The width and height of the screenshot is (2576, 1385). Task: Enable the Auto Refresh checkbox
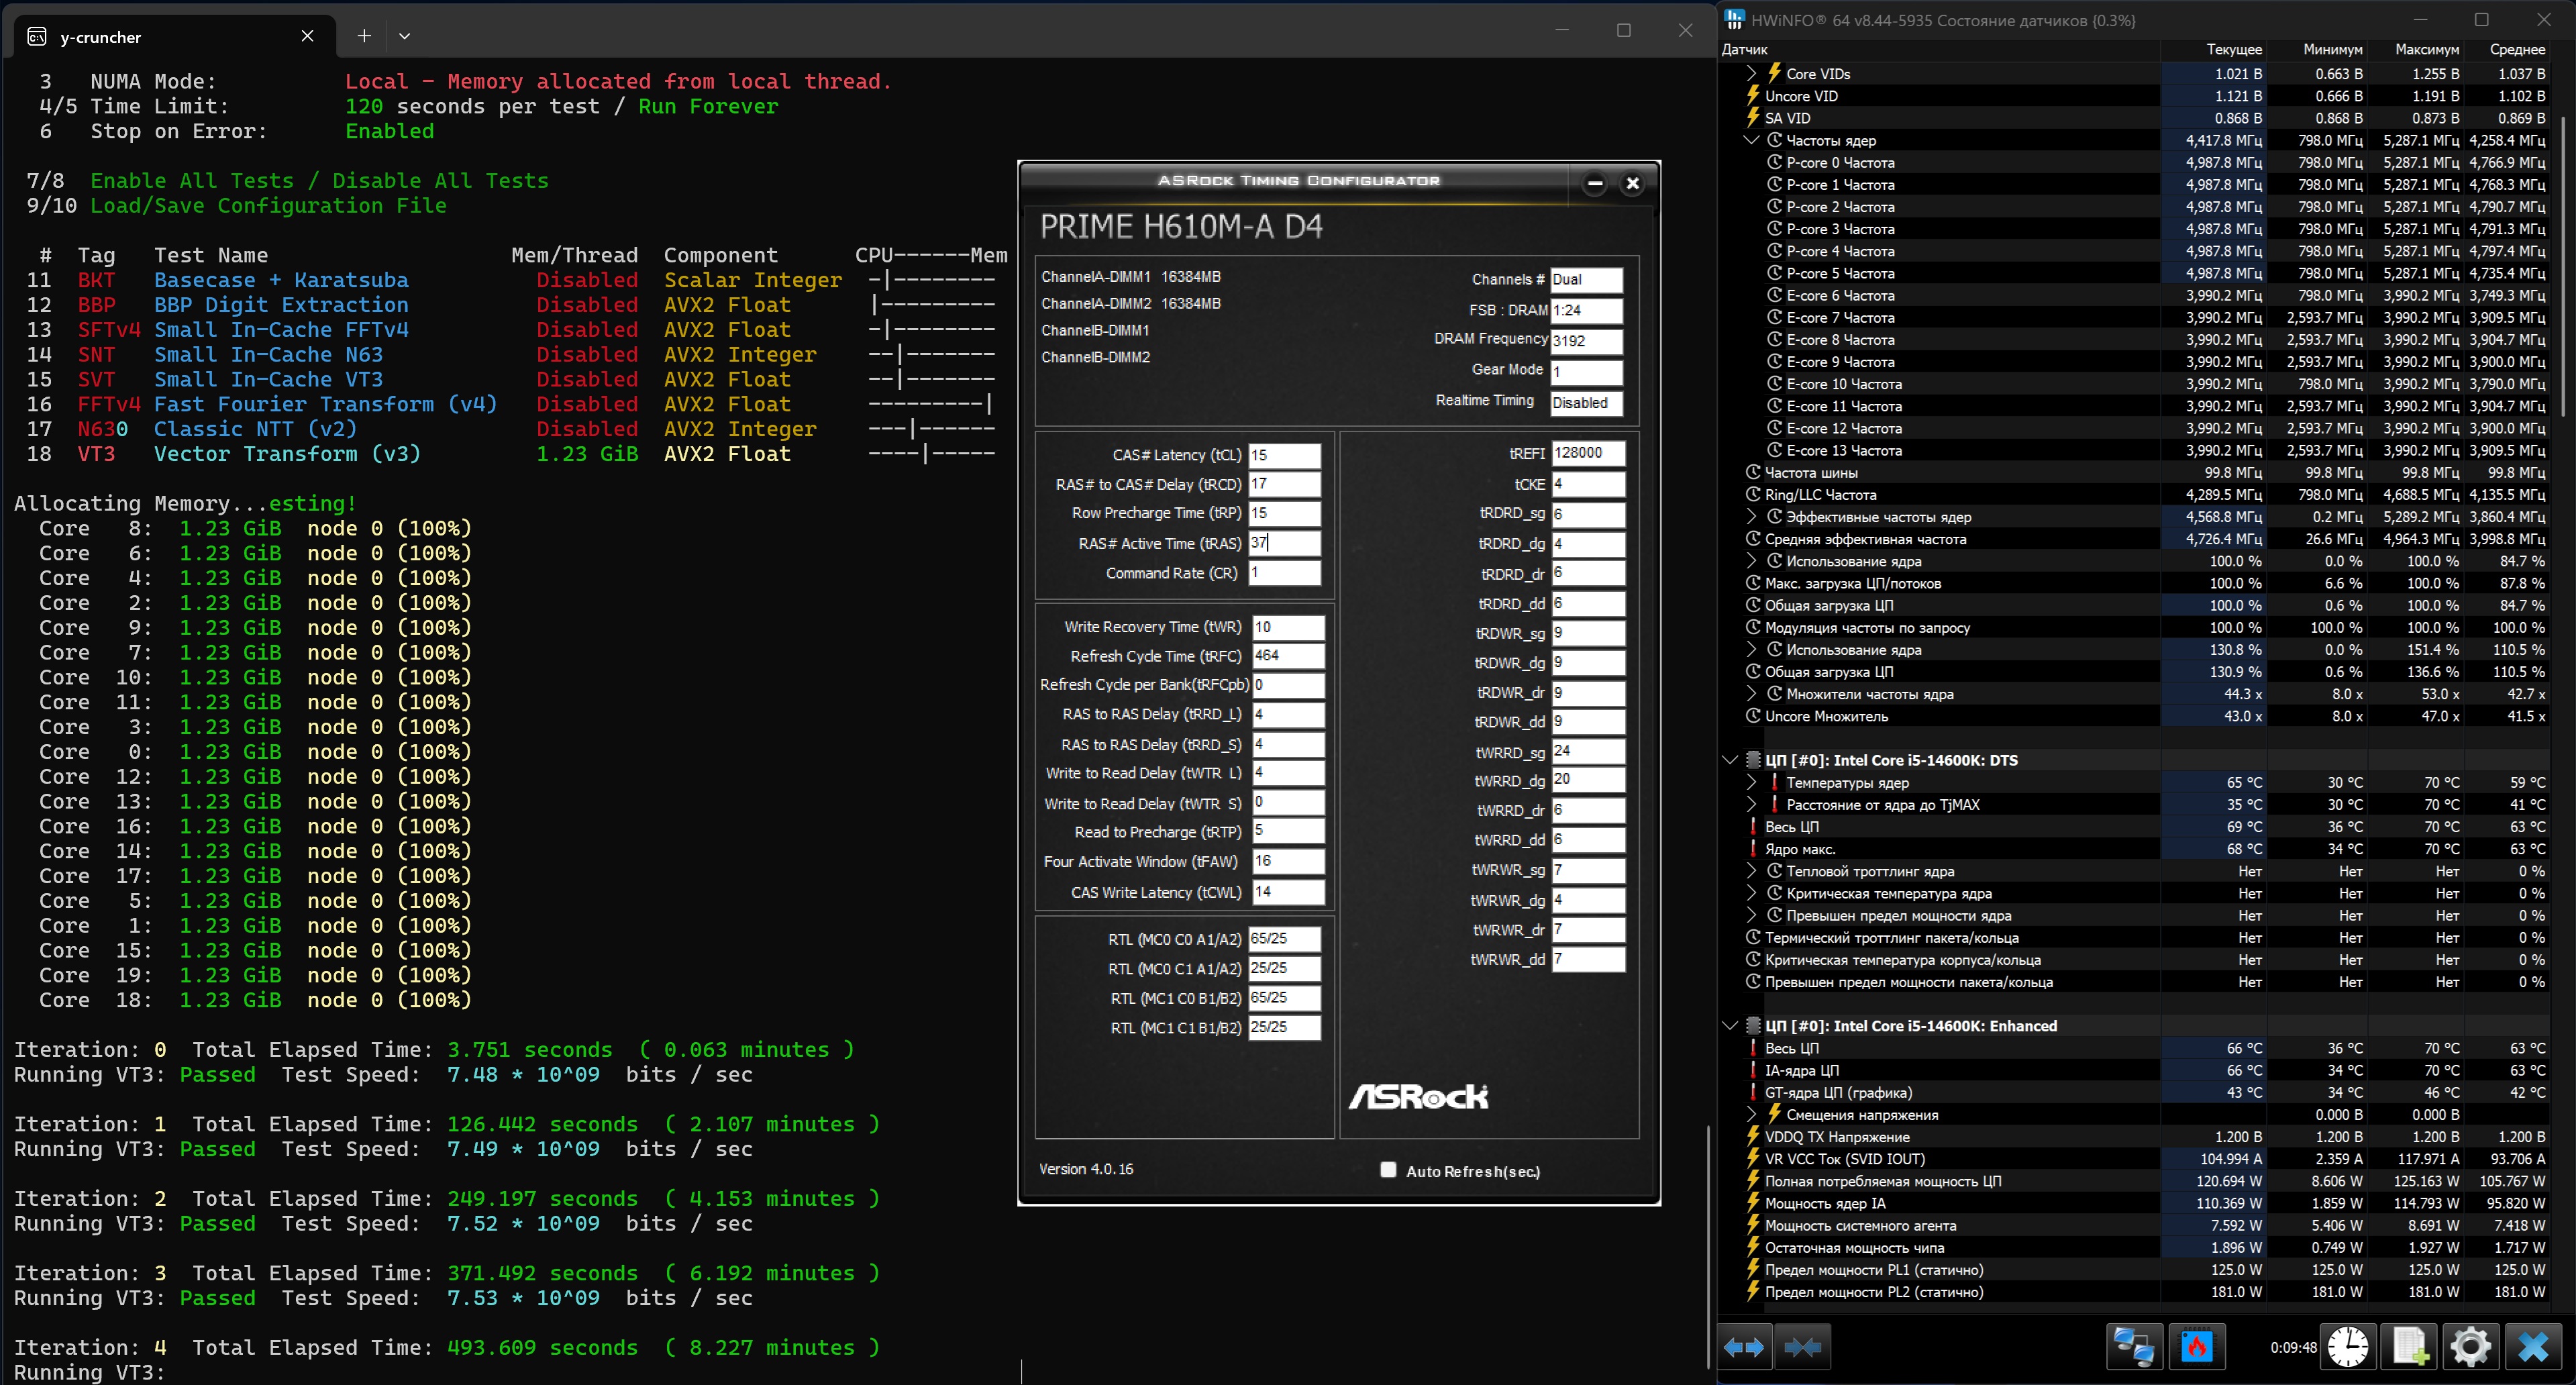coord(1388,1170)
